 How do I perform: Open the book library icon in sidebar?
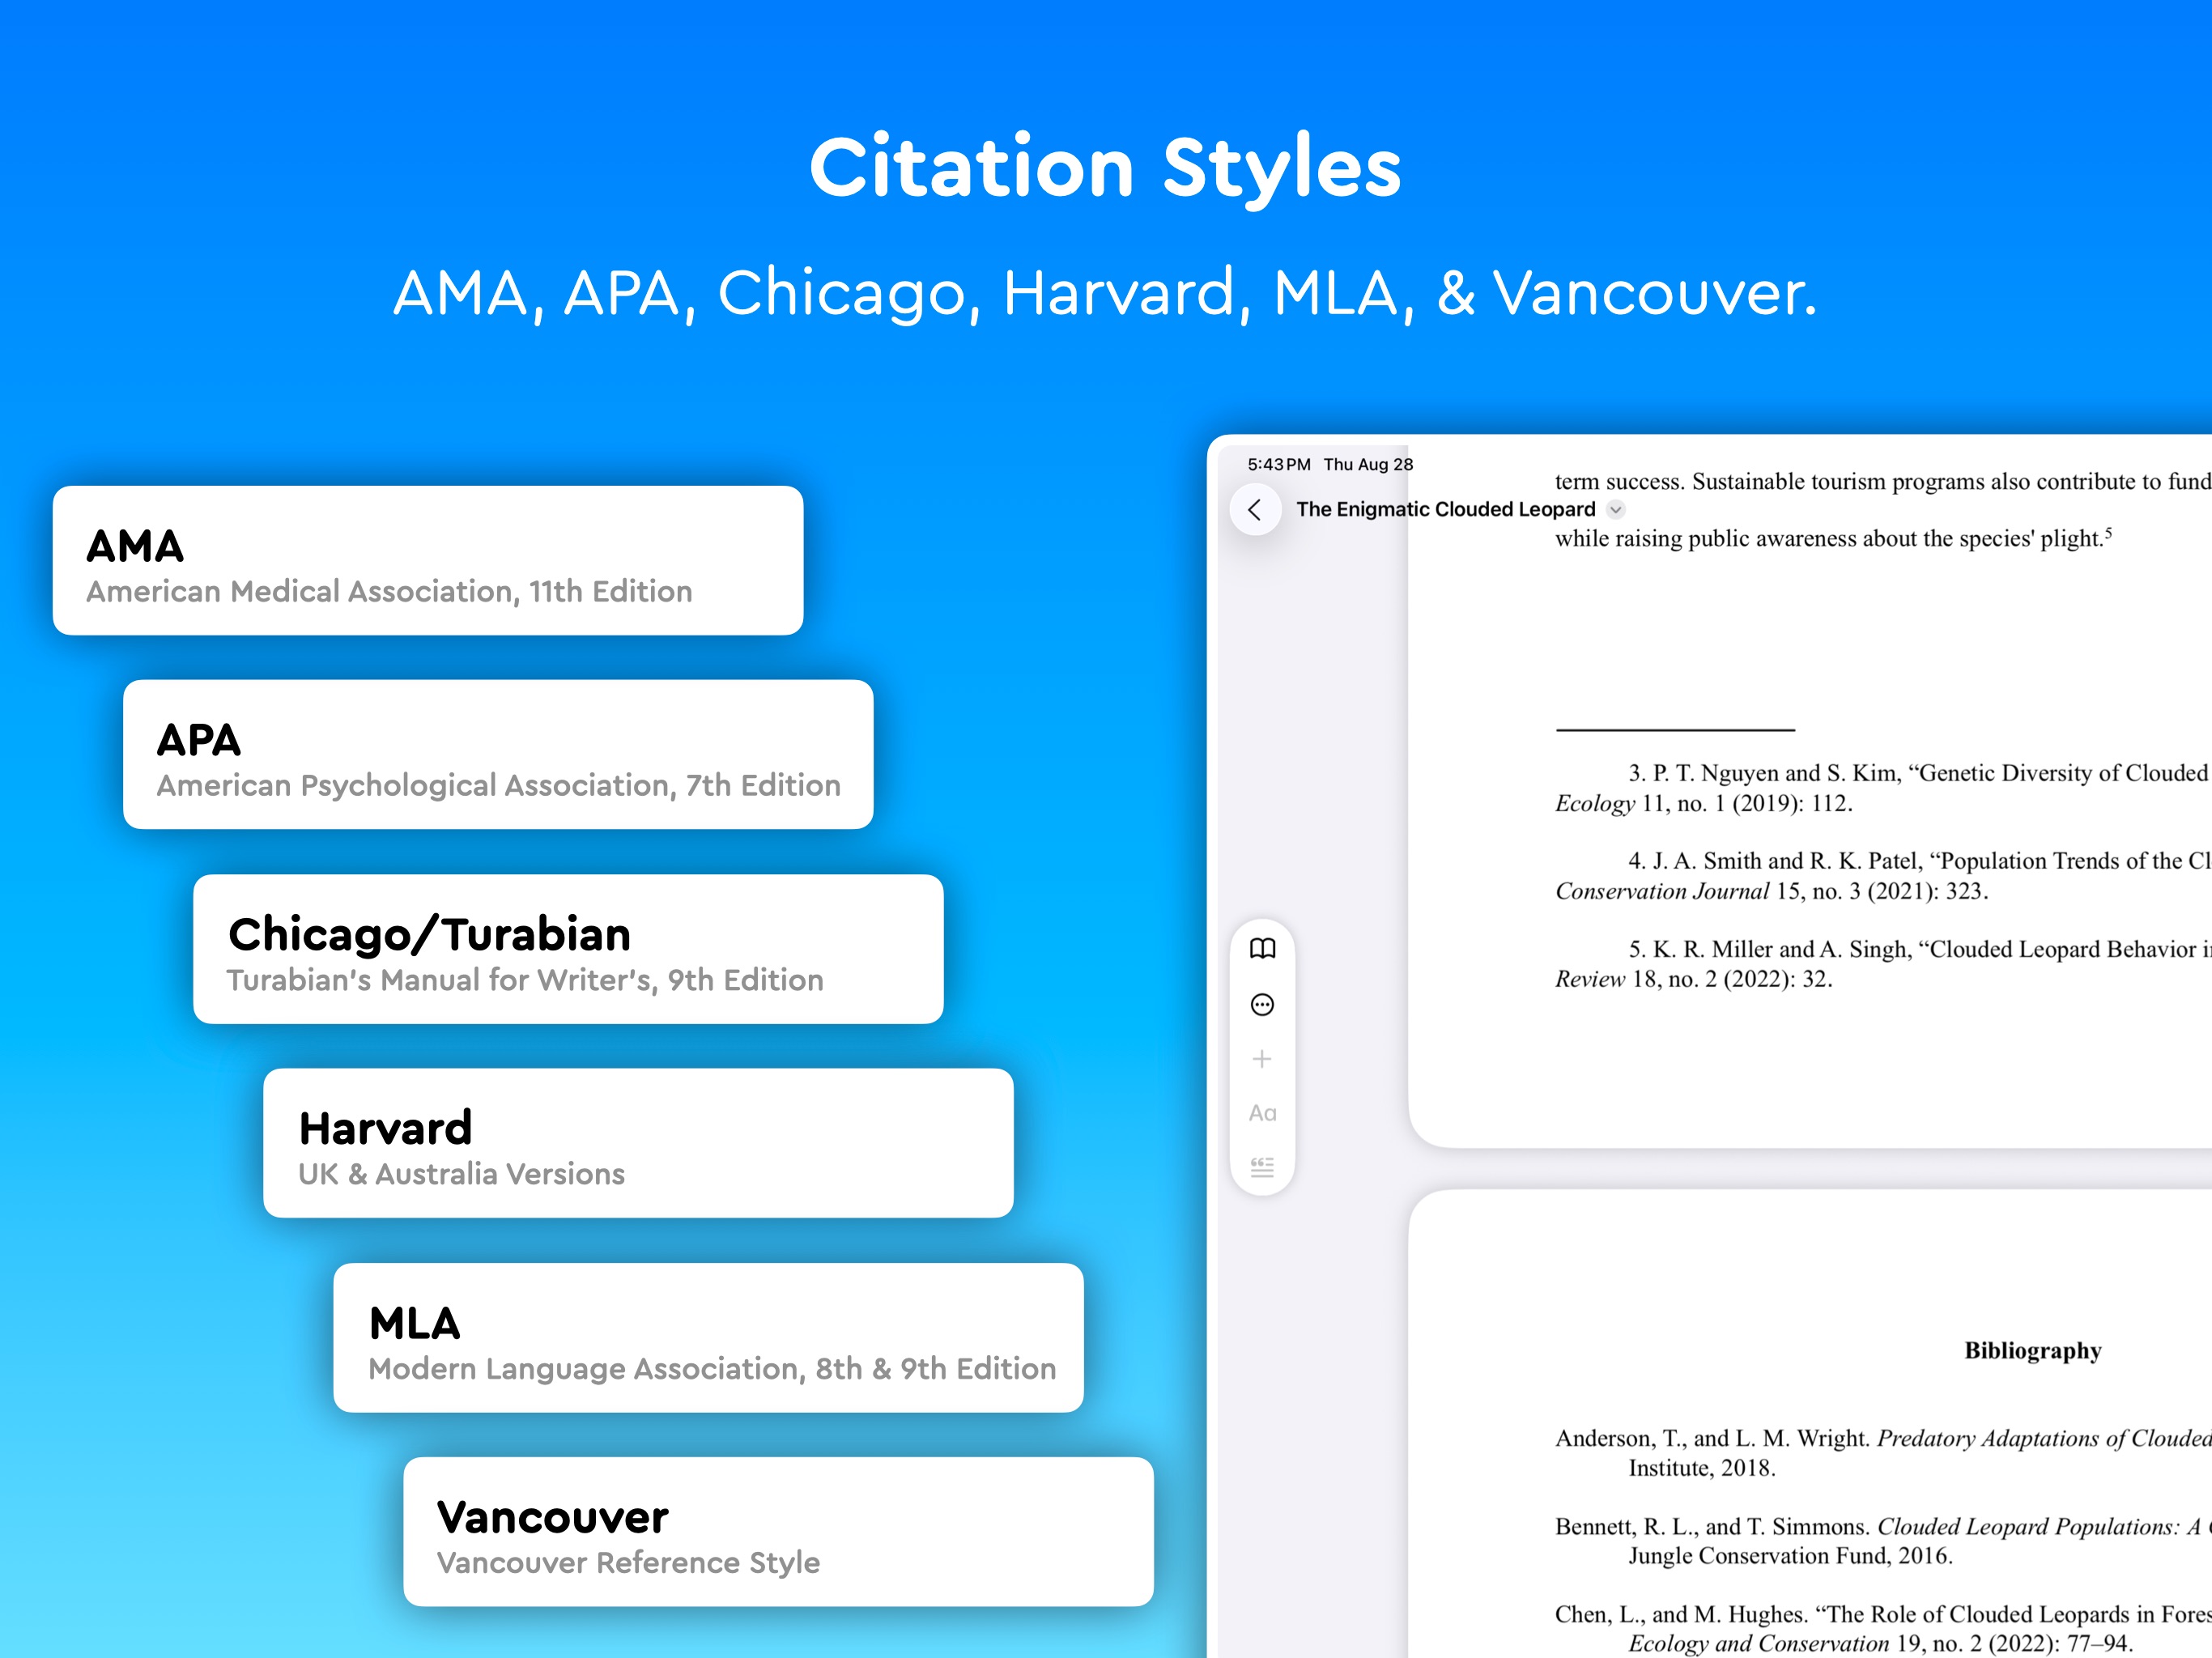coord(1262,948)
